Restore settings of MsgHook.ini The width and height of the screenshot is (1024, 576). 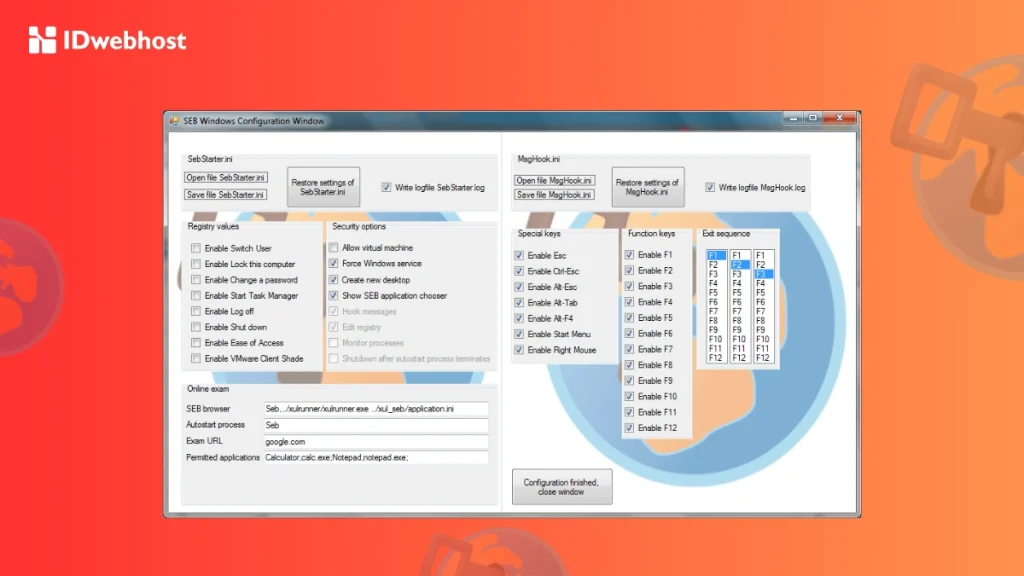tap(648, 187)
